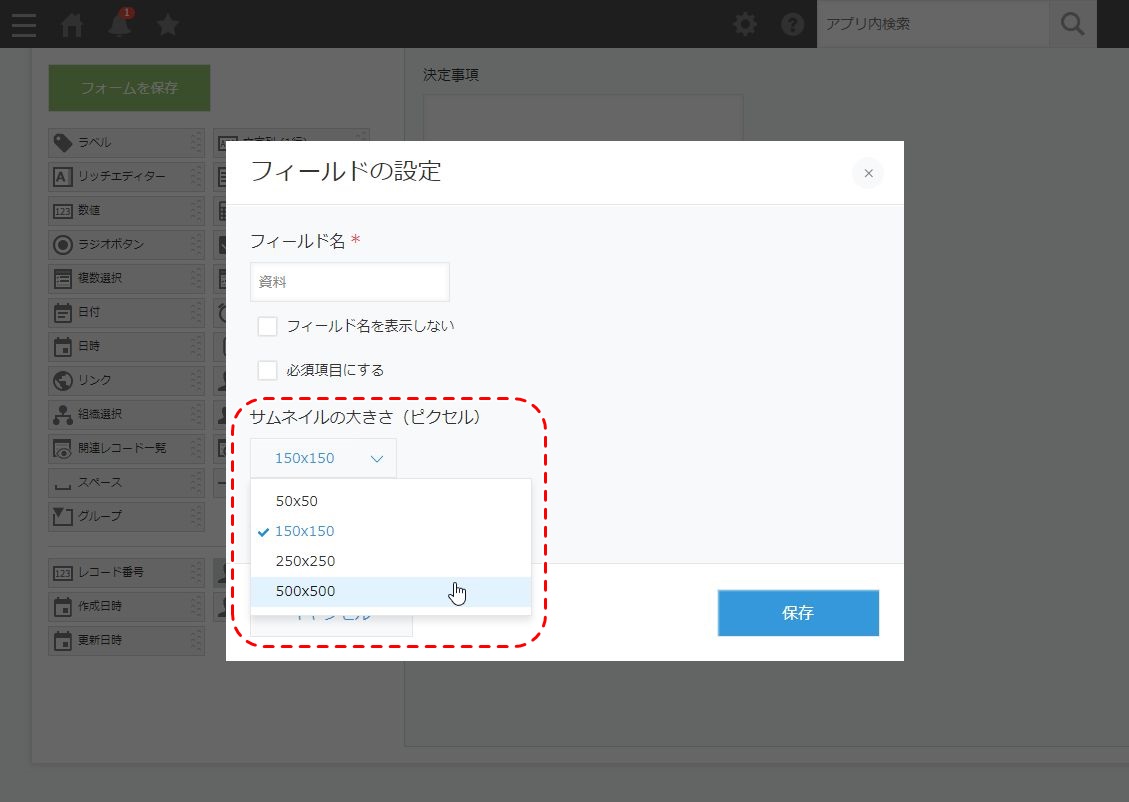
Task: Select the グループ field icon
Action: tap(63, 516)
